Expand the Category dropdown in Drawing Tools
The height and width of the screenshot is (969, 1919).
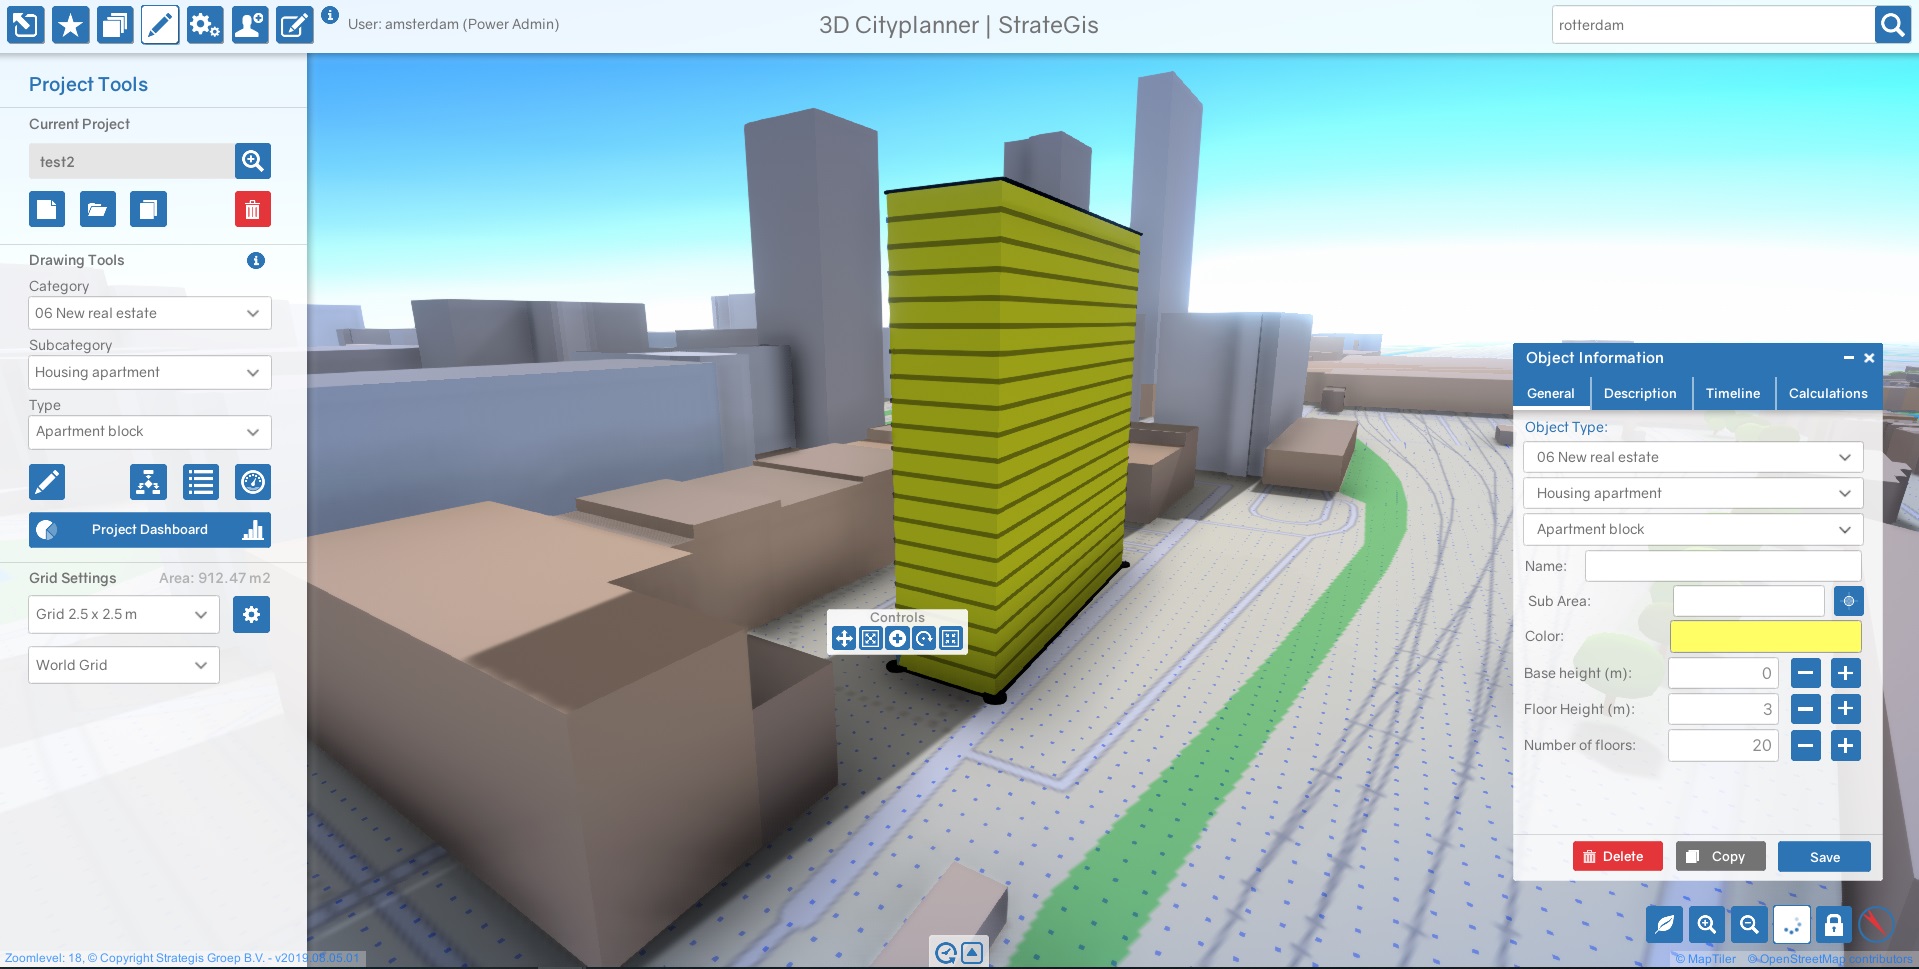150,313
